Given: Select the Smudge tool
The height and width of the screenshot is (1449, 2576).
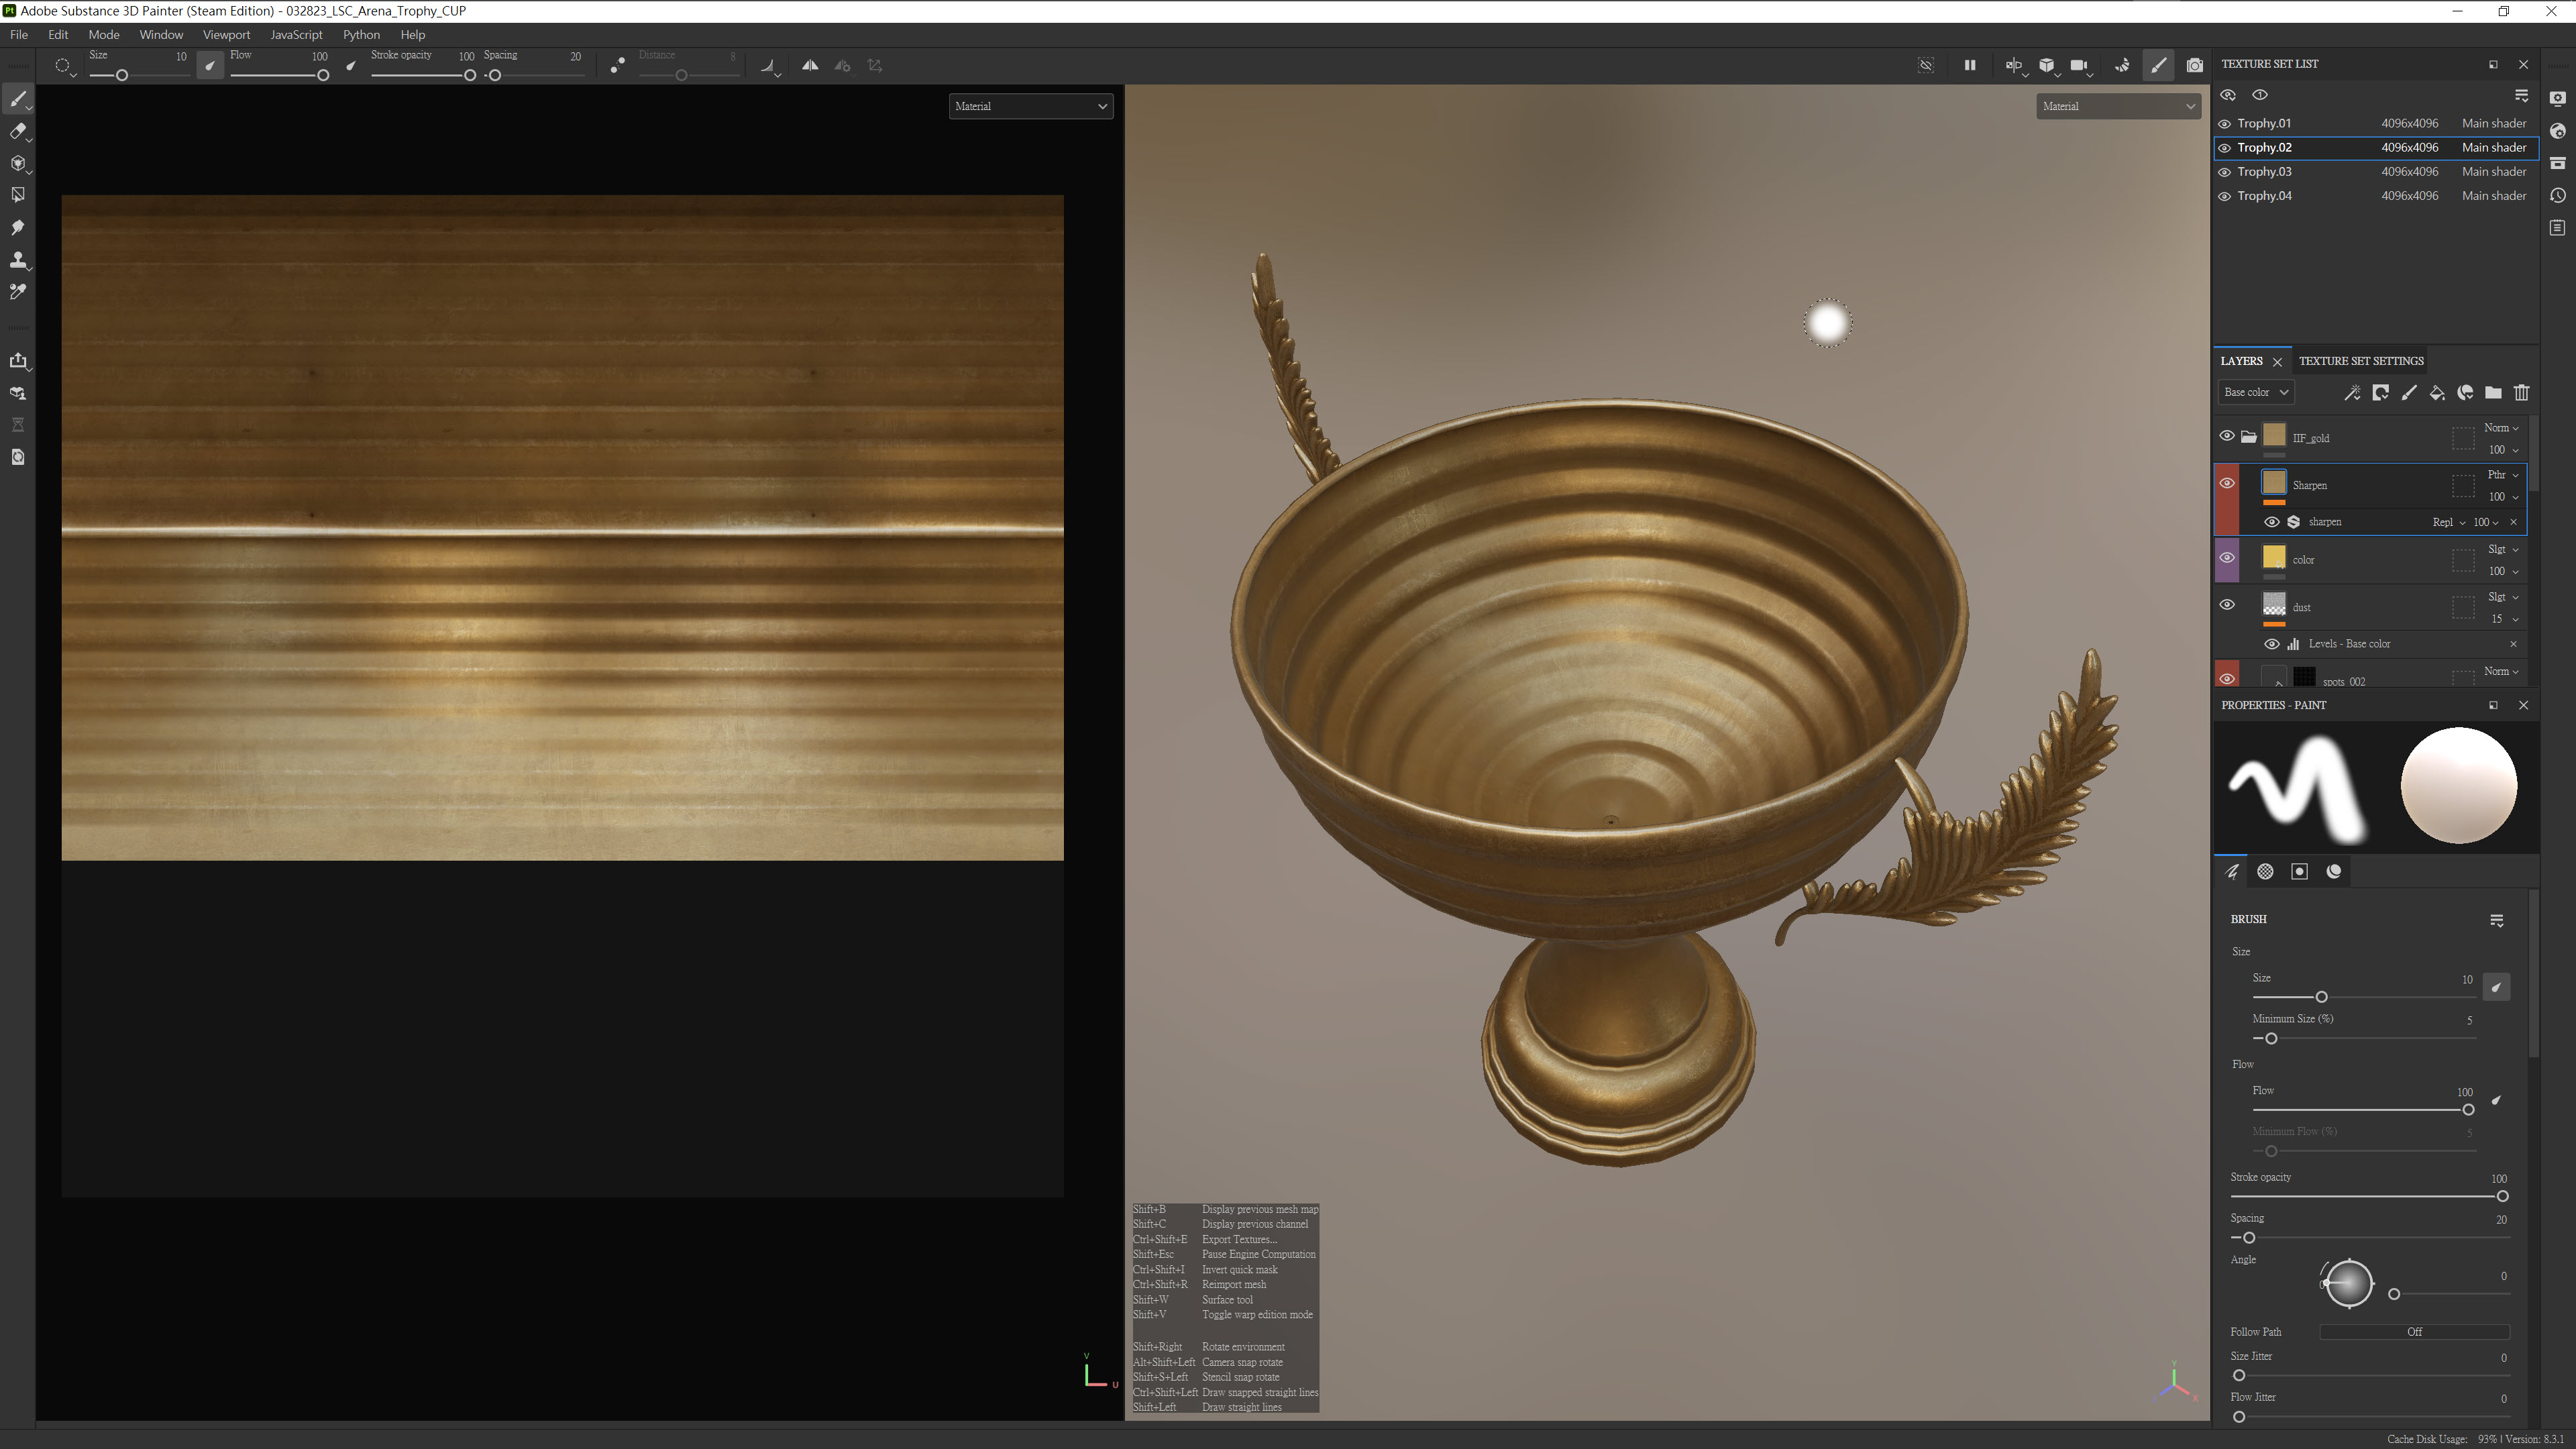Looking at the screenshot, I should [x=17, y=228].
